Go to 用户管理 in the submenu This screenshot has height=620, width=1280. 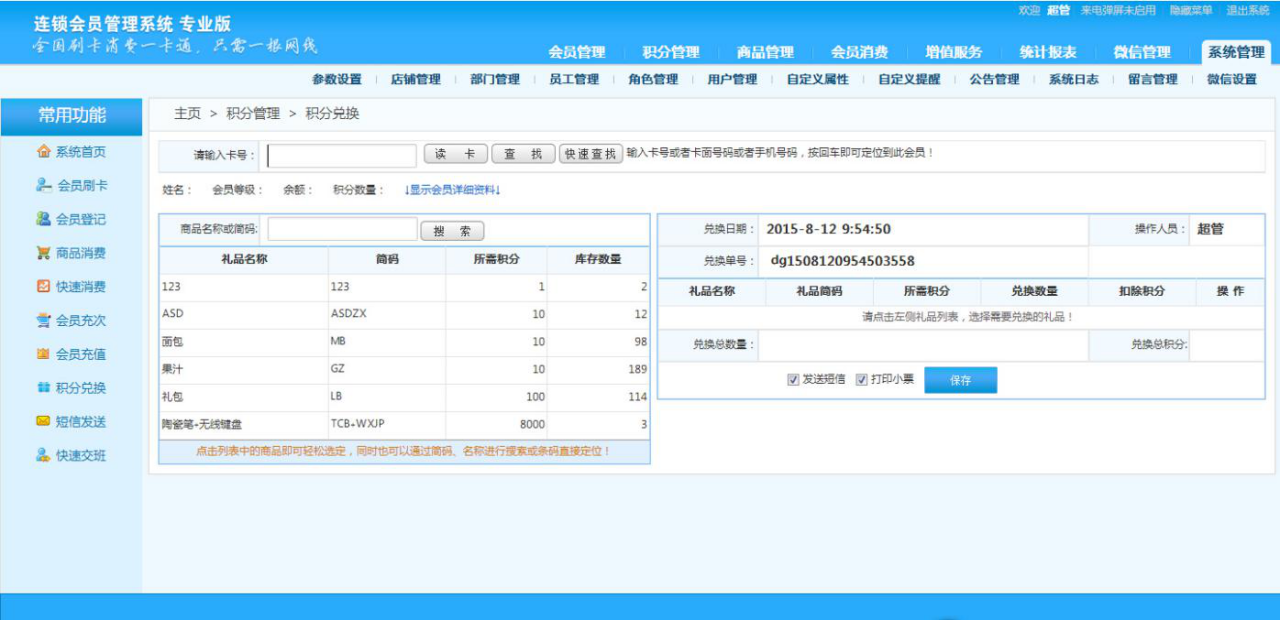[732, 80]
